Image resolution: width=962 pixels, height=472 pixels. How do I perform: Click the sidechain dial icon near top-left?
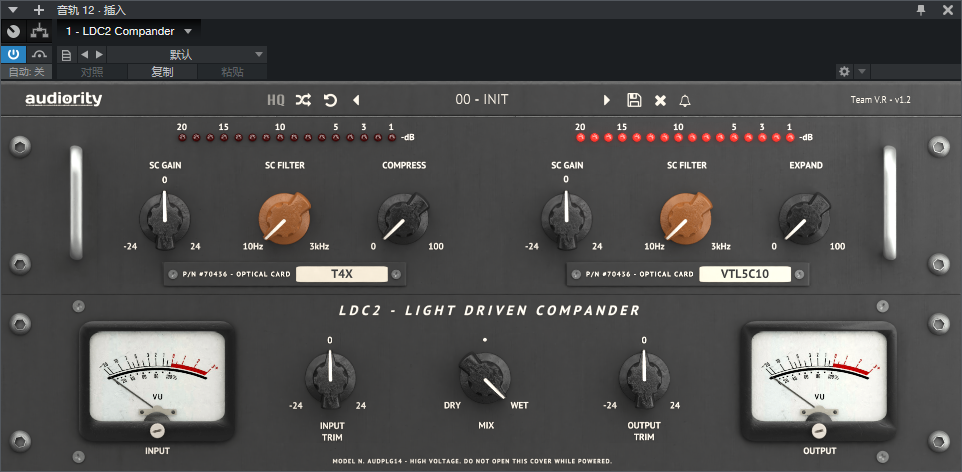tap(13, 31)
